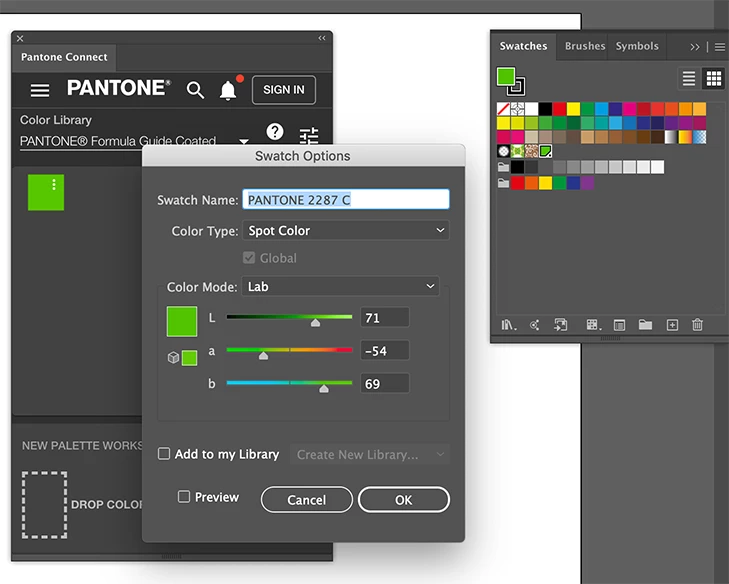Click the small in-gamut green correction swatch

coord(189,358)
